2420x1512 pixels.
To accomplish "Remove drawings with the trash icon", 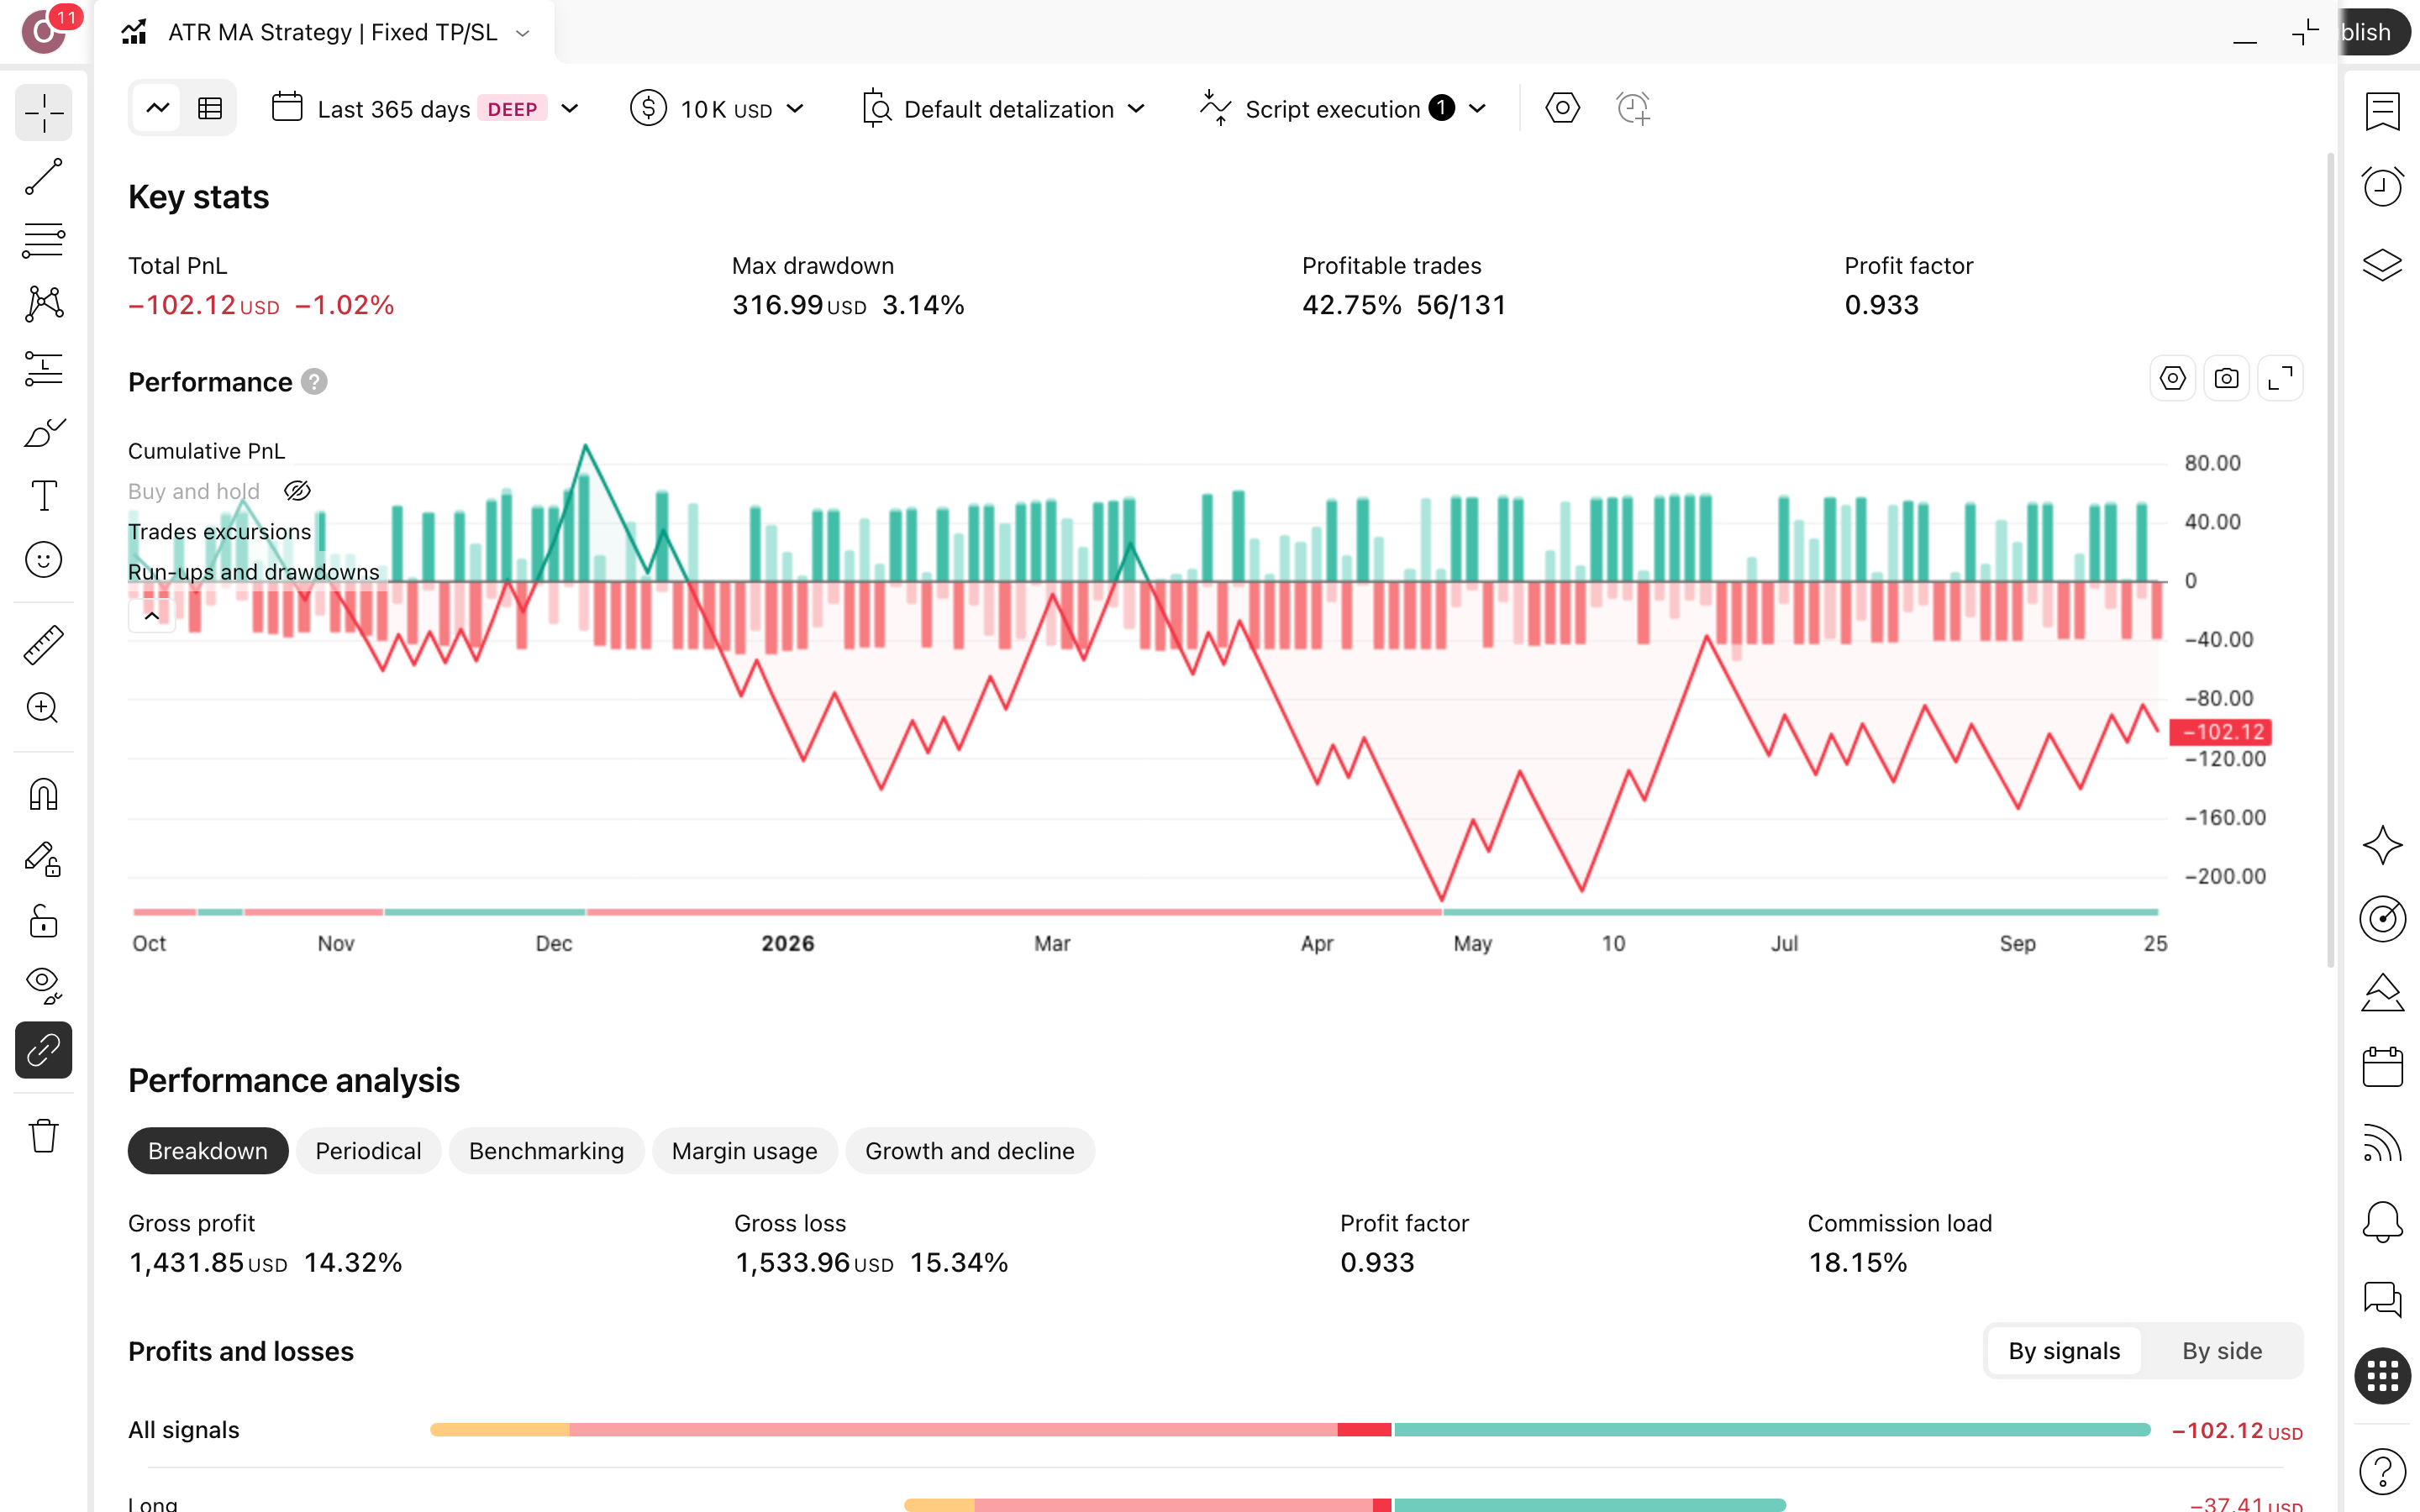I will pos(44,1135).
